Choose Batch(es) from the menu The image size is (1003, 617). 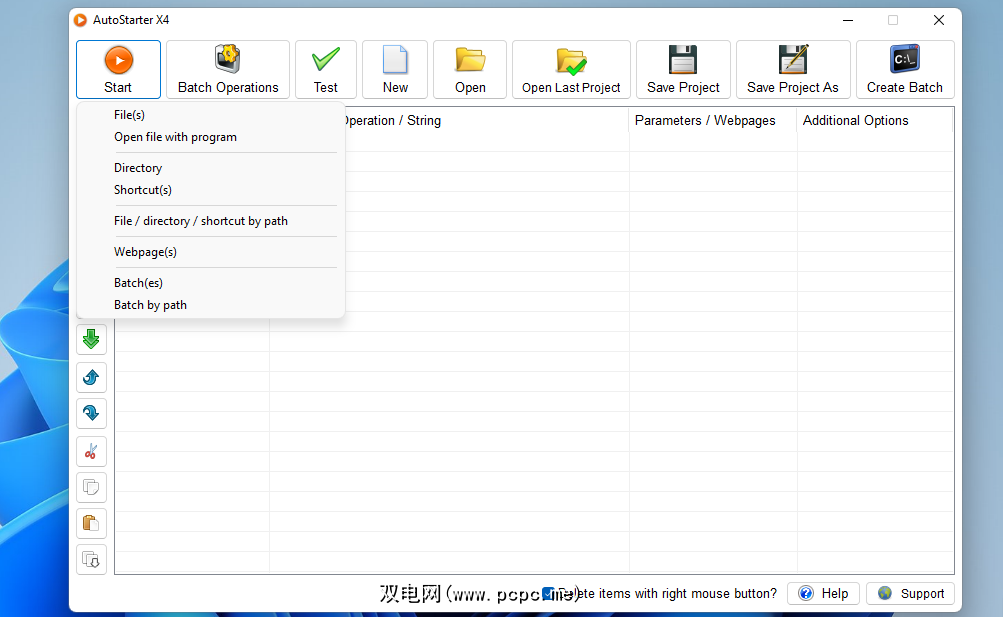[x=210, y=283]
